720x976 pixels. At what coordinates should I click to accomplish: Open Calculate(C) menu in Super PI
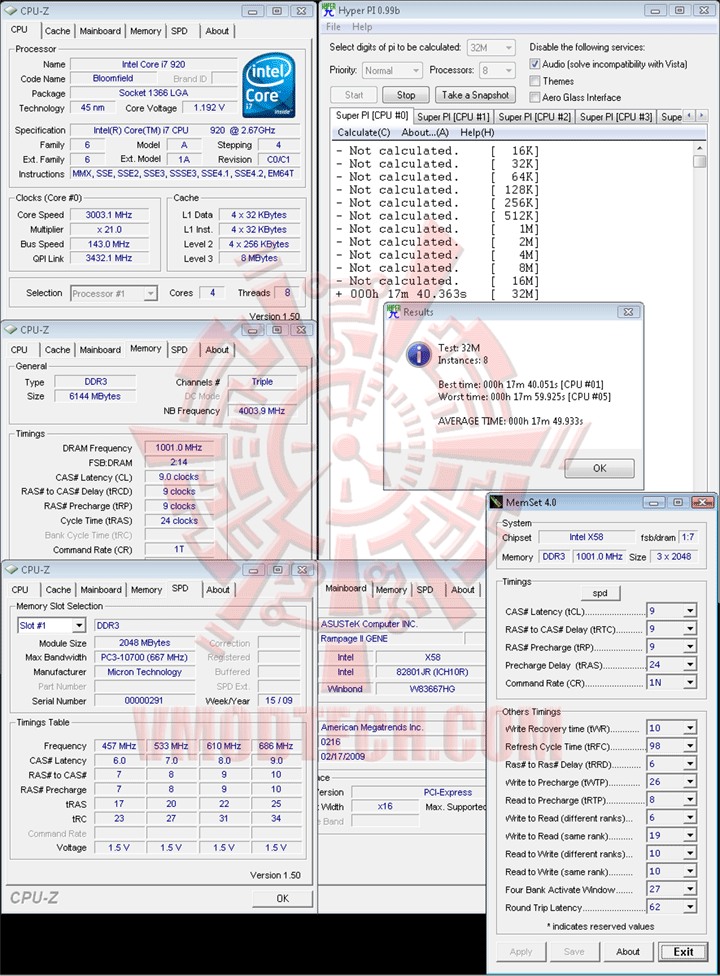tap(363, 133)
